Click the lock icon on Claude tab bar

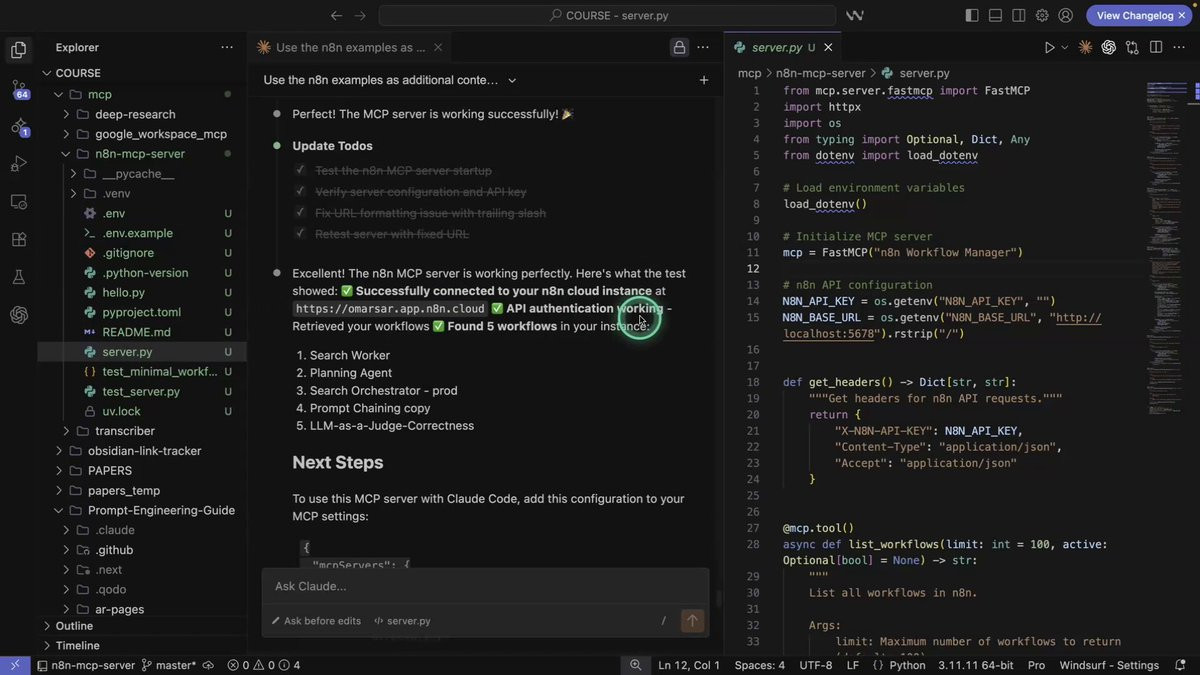679,47
